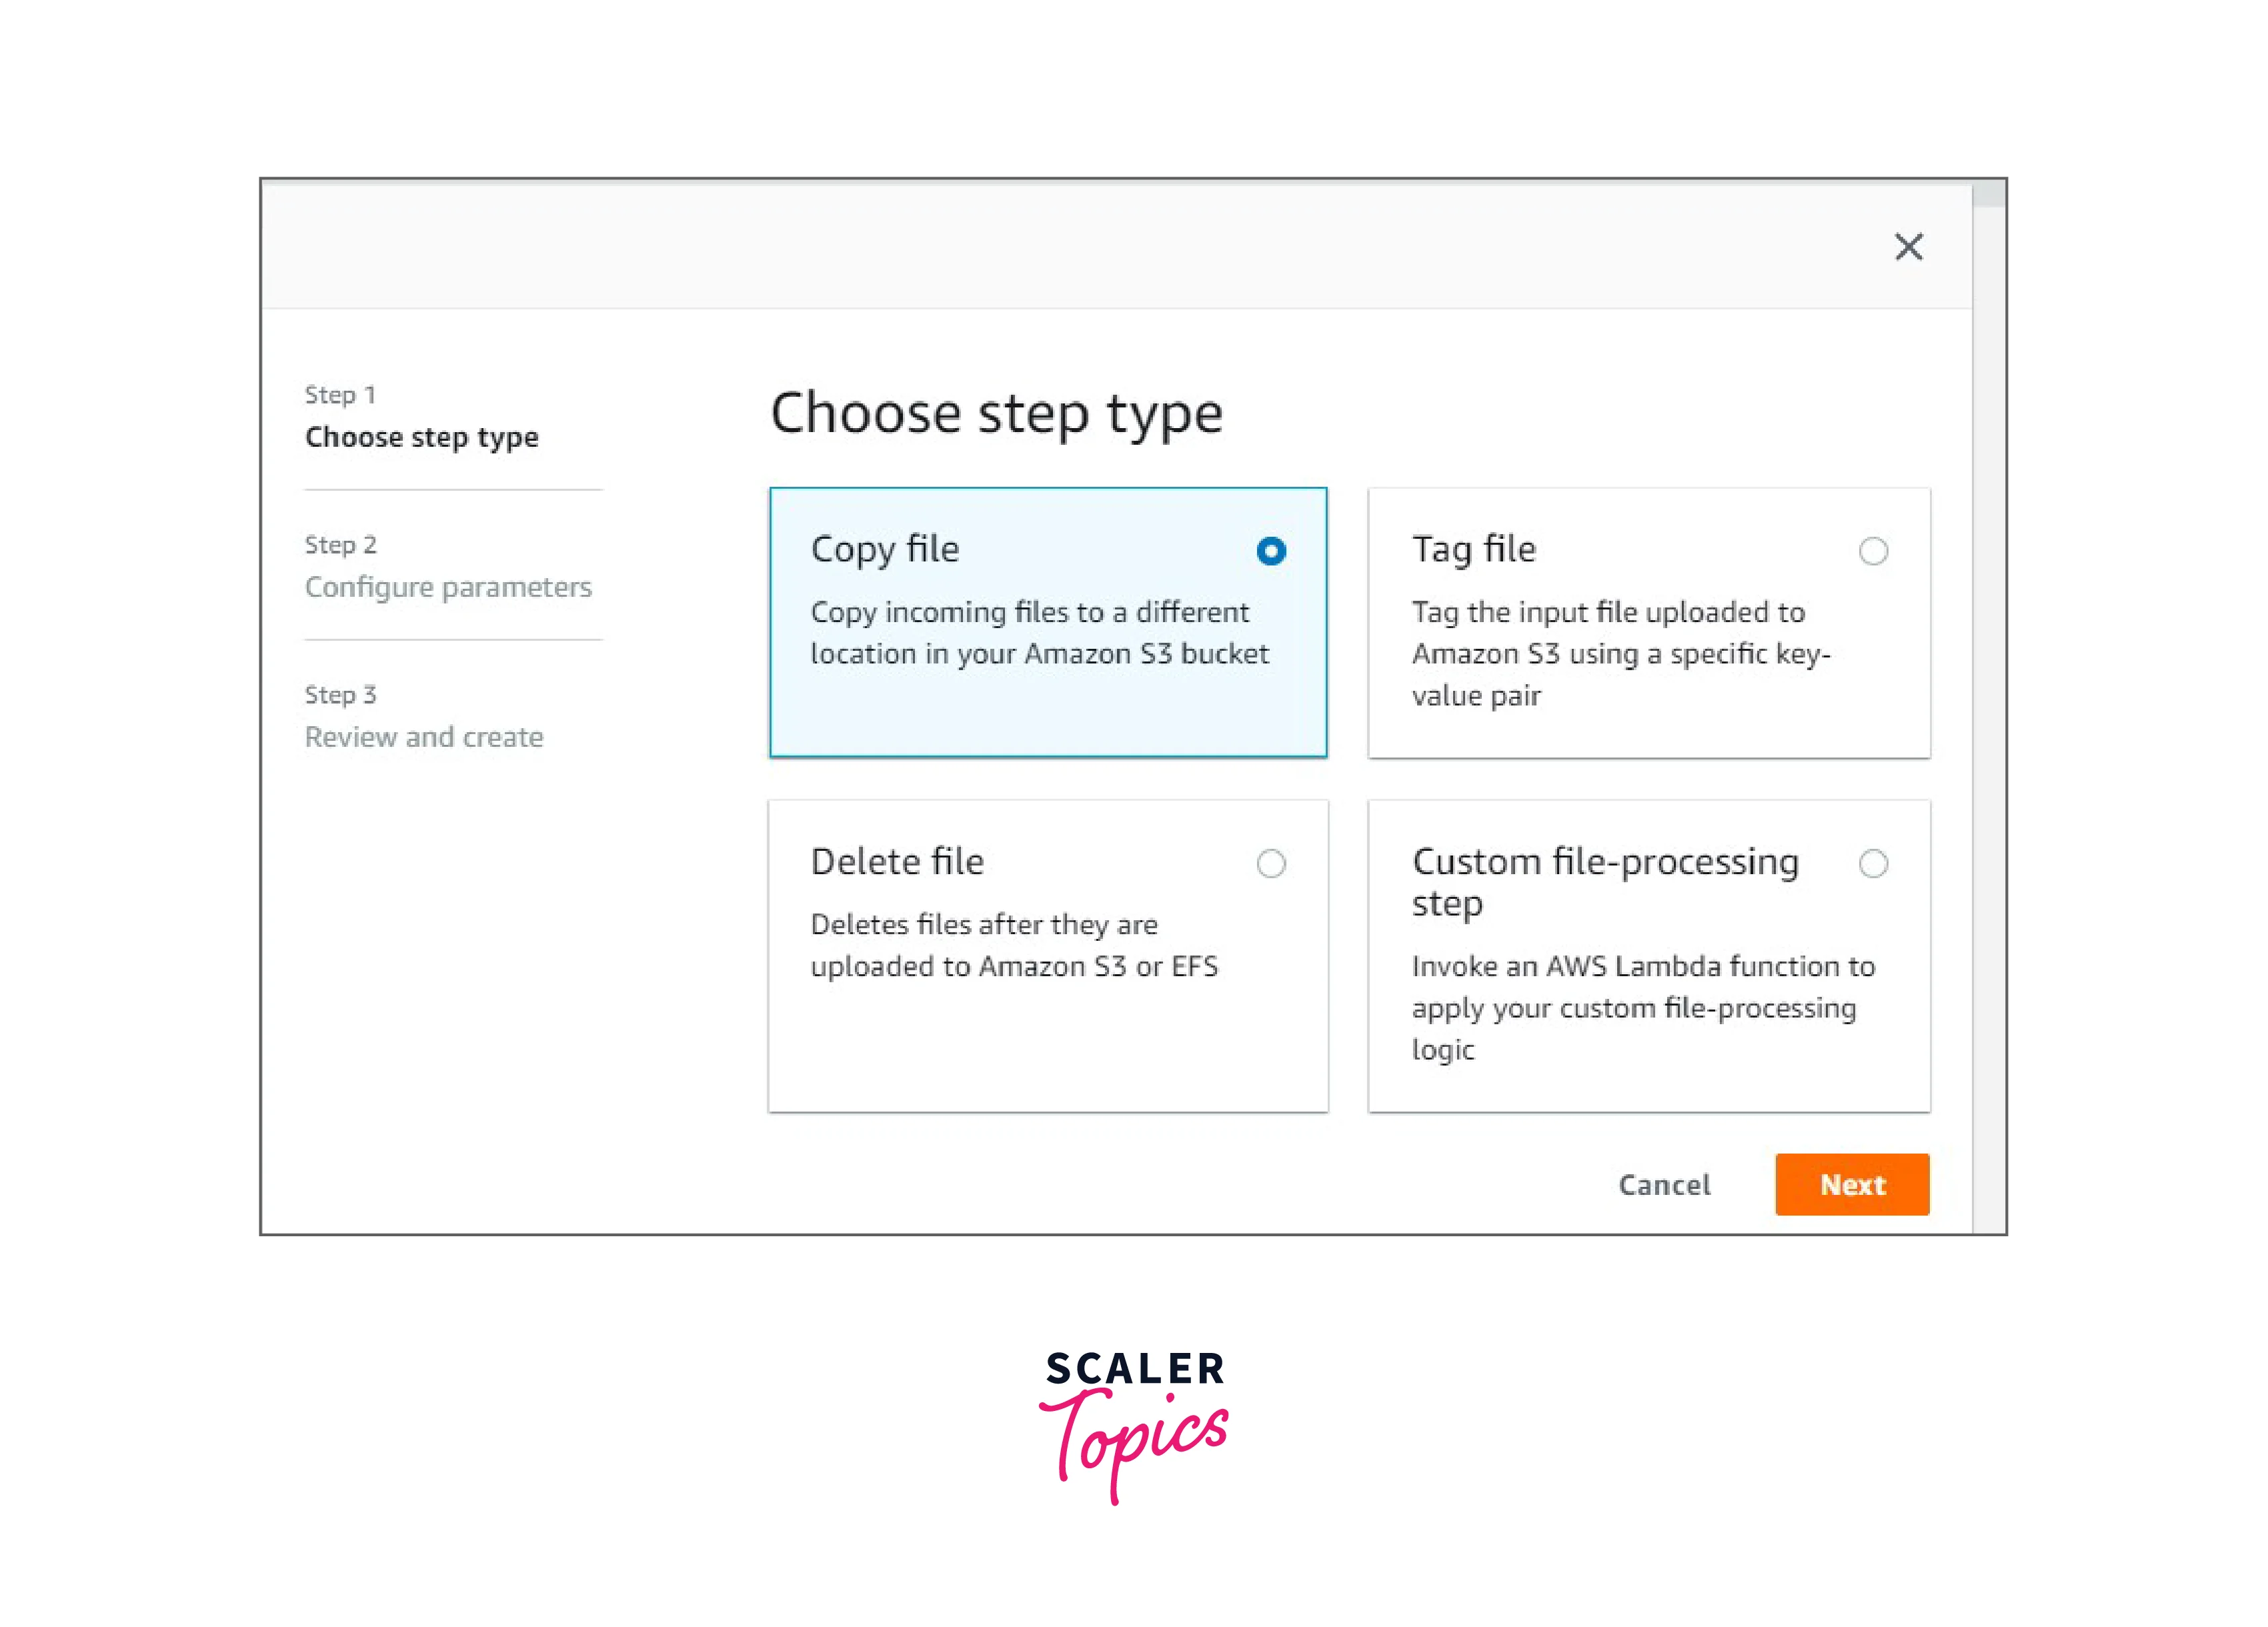Close the step type dialog with X
The width and height of the screenshot is (2268, 1627).
(x=1908, y=247)
